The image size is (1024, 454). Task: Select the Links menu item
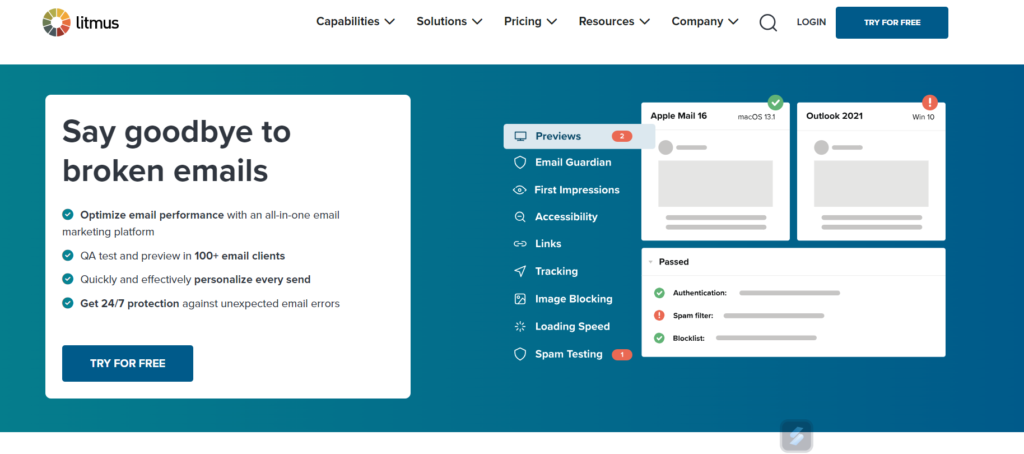point(538,244)
